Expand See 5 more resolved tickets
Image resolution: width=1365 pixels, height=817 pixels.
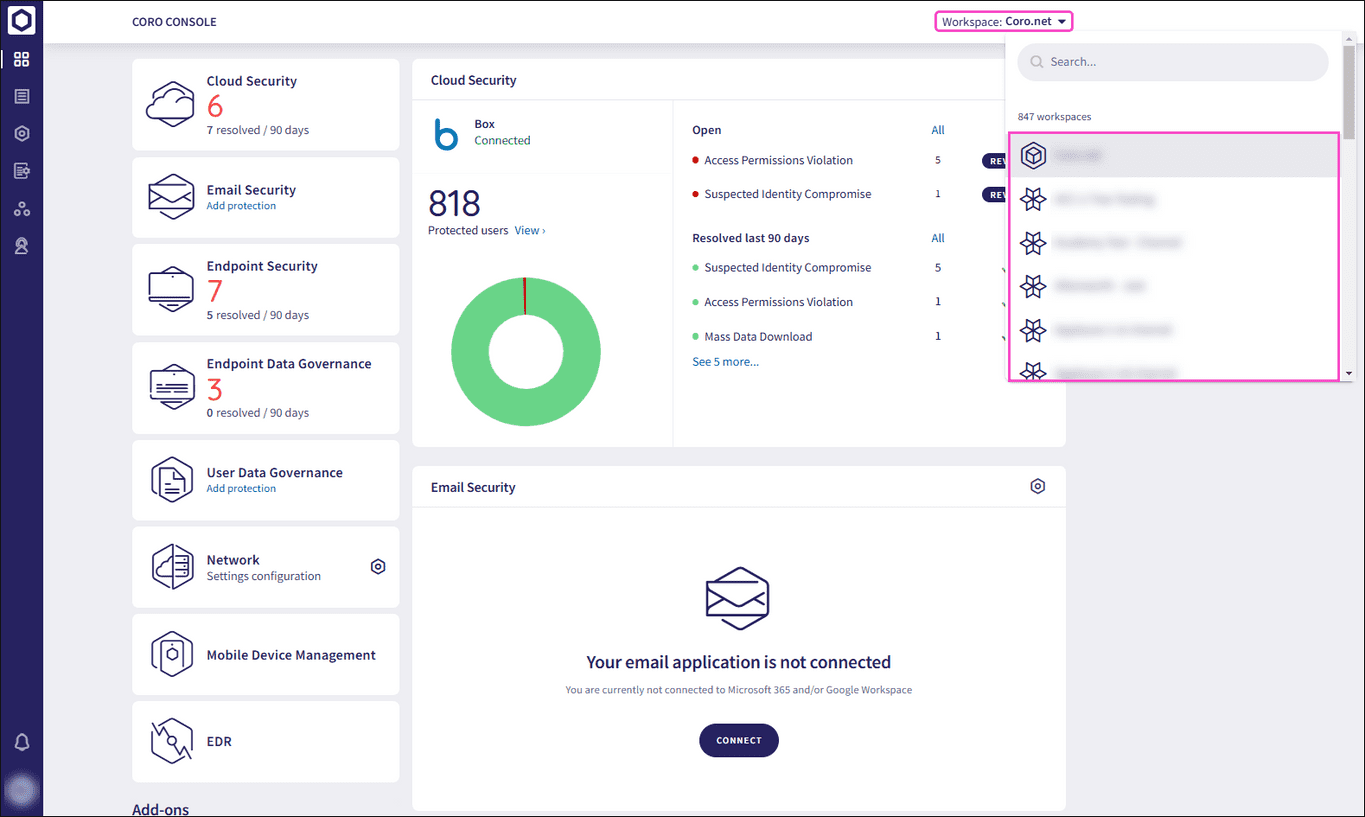(725, 362)
